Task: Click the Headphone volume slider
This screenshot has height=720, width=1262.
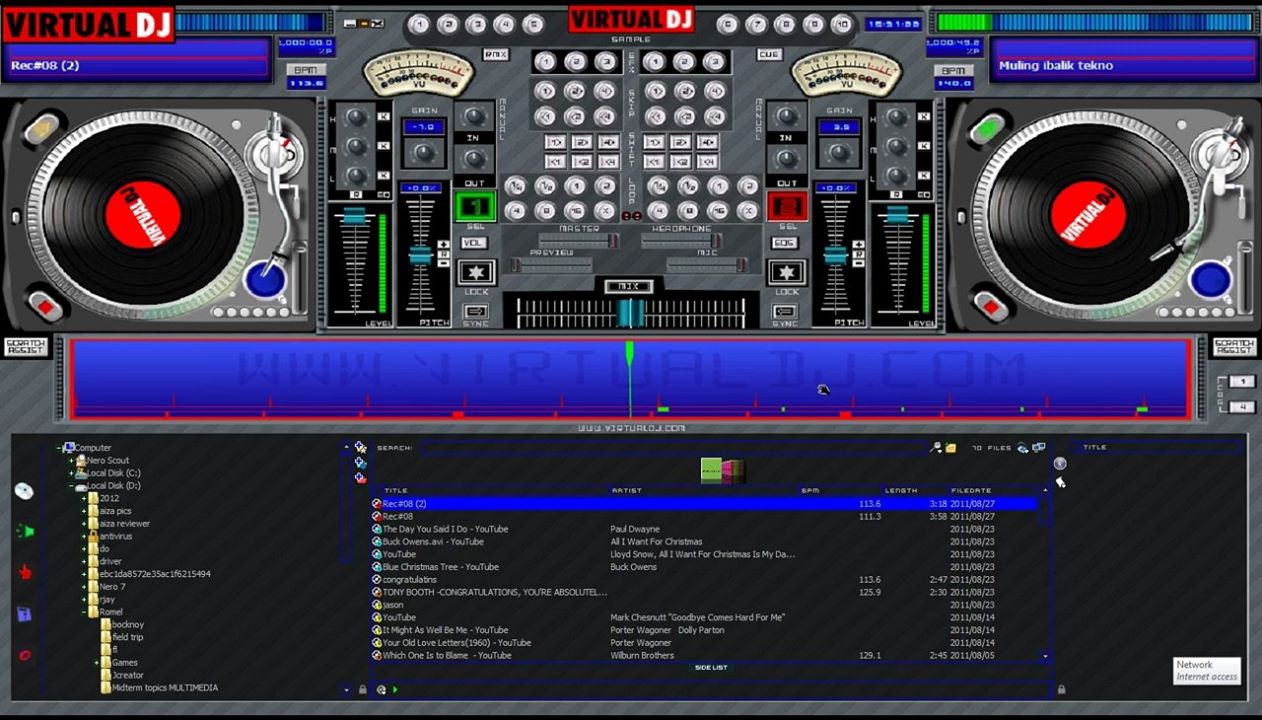Action: (x=681, y=241)
